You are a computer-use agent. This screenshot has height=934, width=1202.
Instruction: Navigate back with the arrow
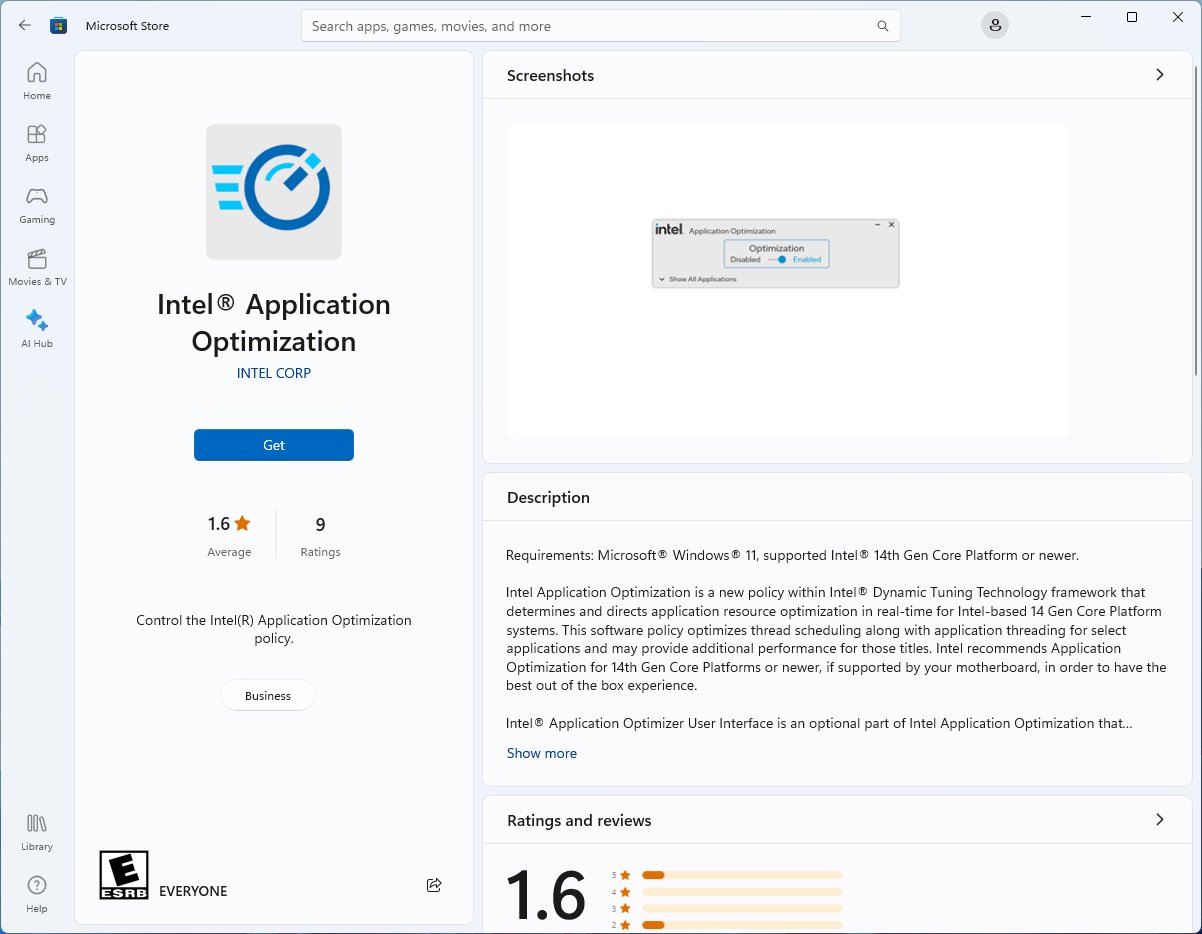pos(24,25)
